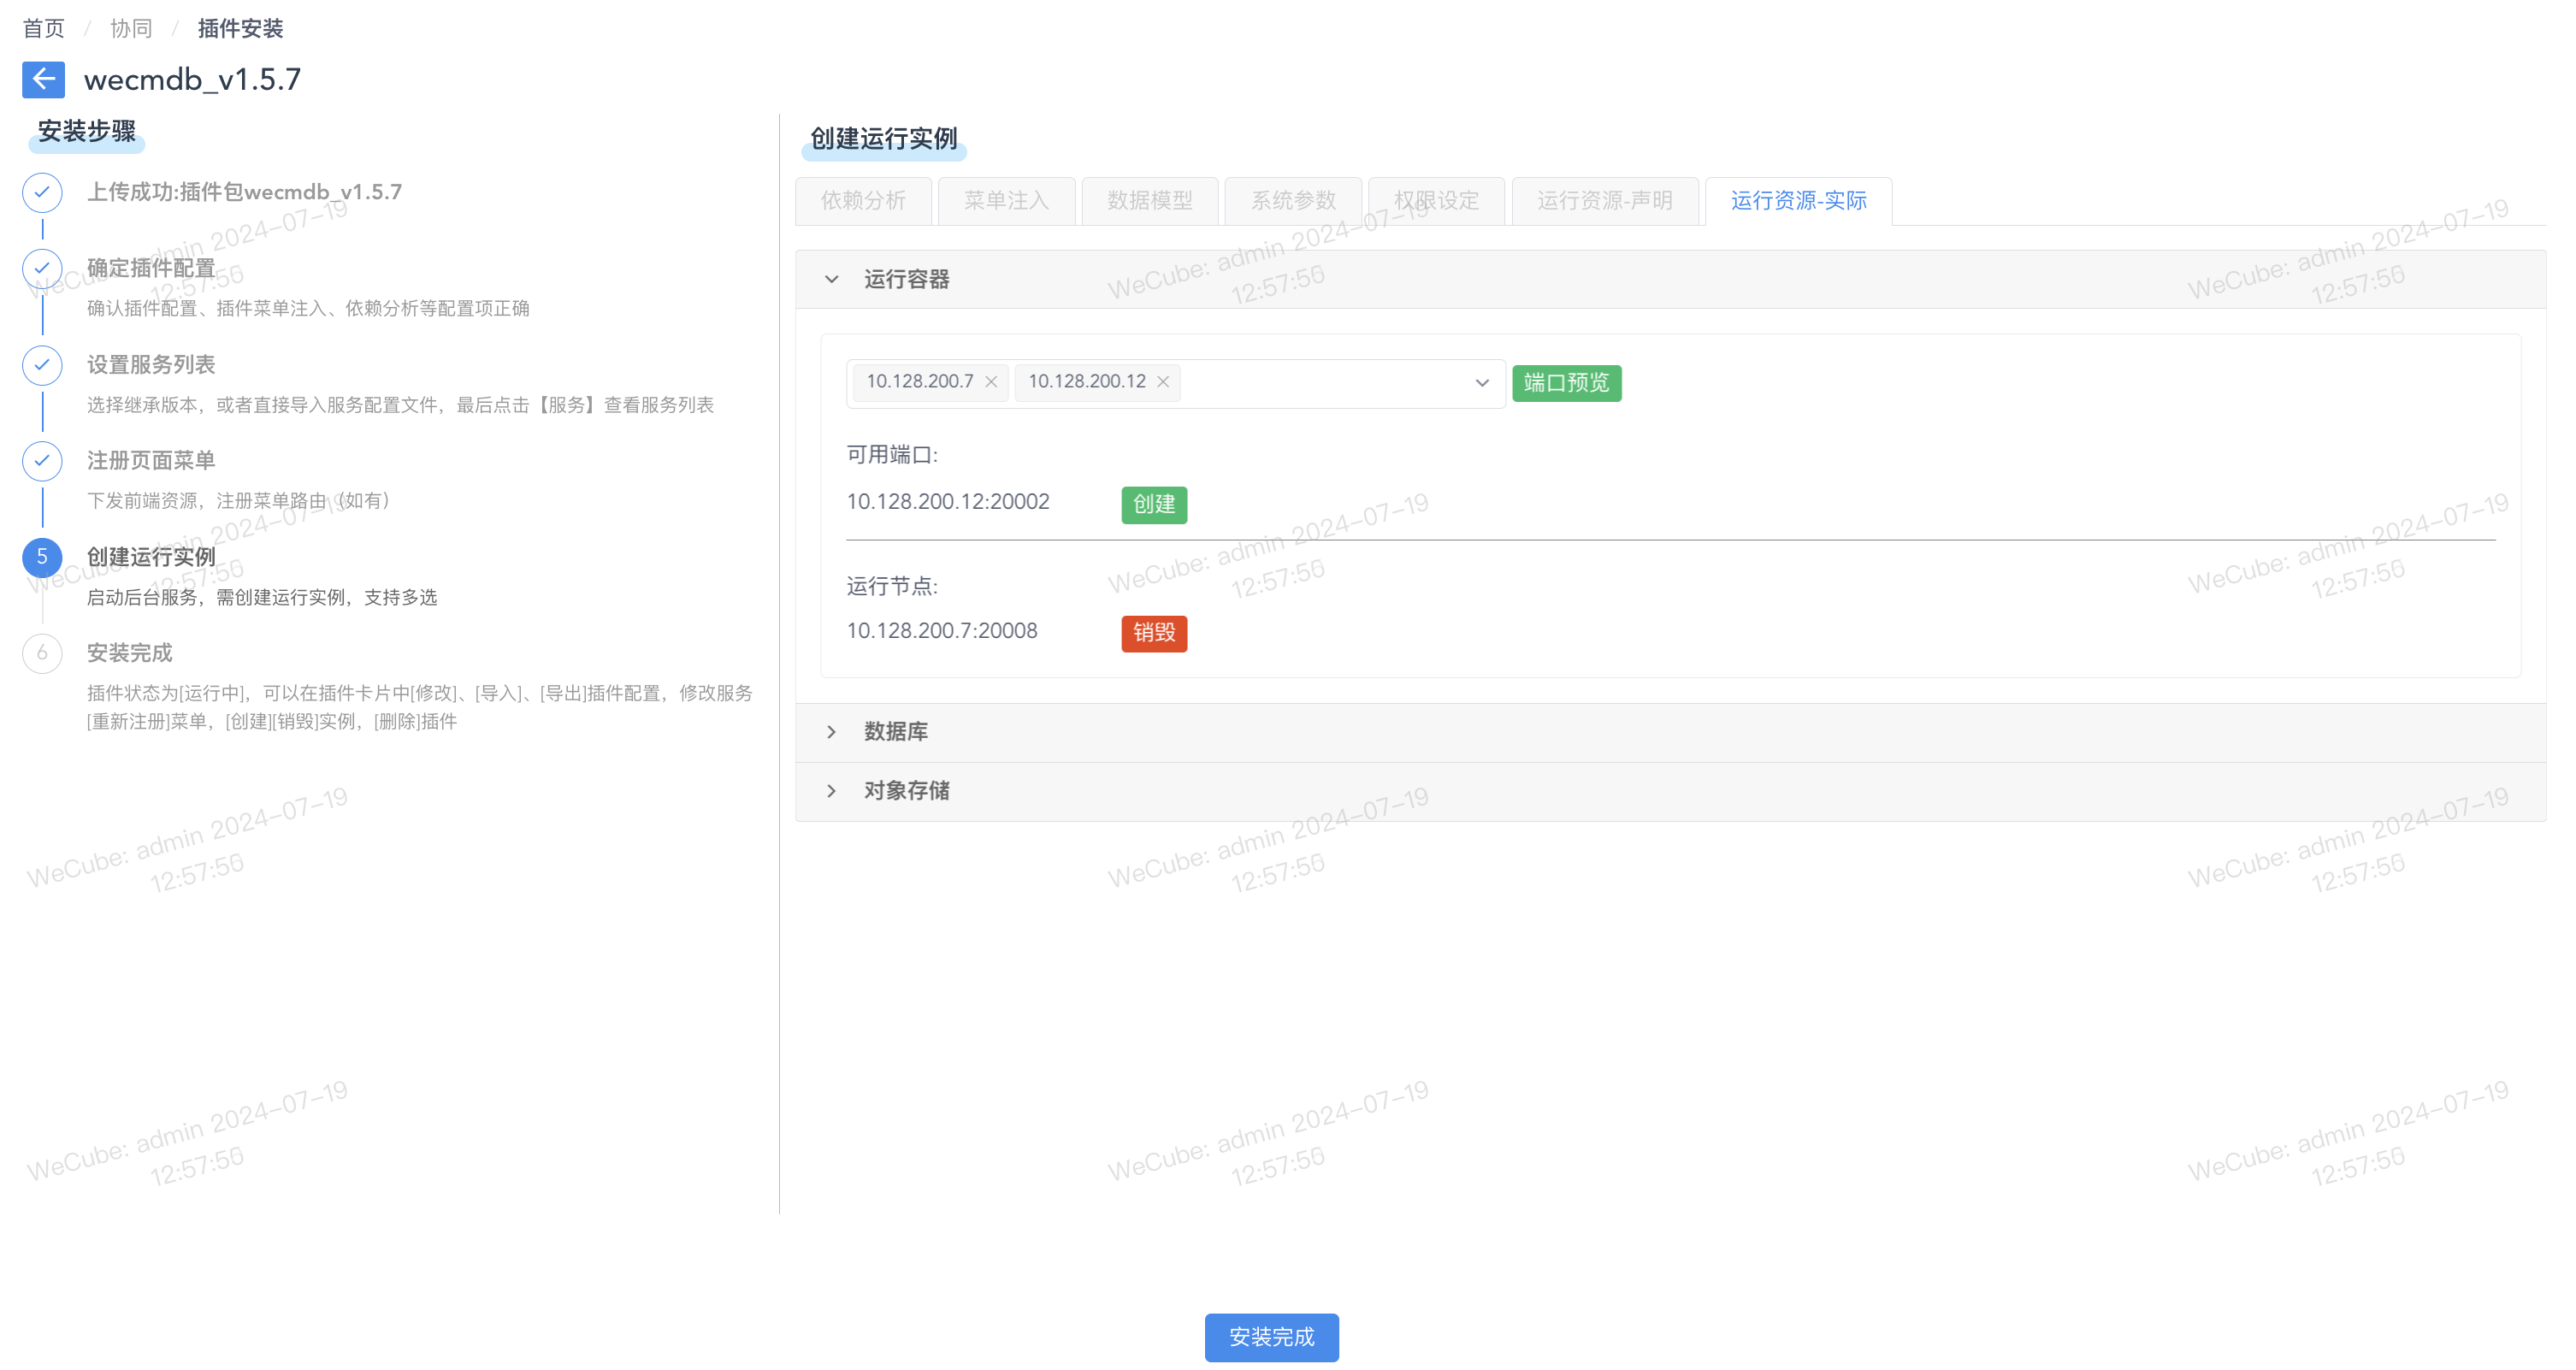The height and width of the screenshot is (1370, 2576).
Task: Switch to the 运行资源-声明 tab
Action: click(1604, 201)
